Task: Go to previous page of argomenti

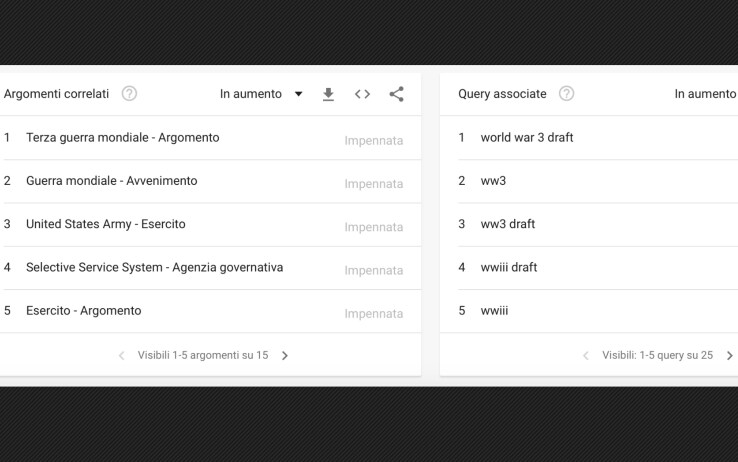Action: click(121, 356)
